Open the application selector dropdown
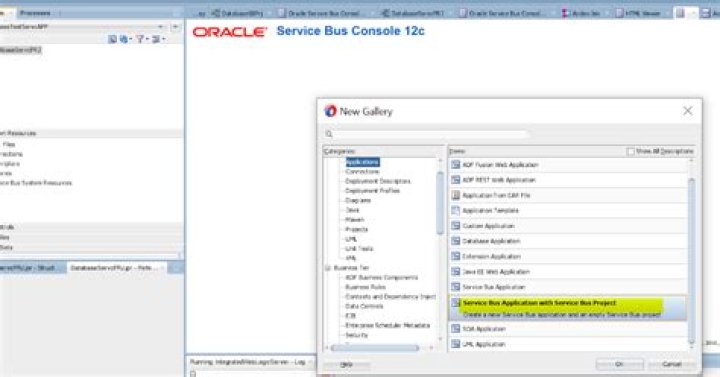720x377 pixels. pyautogui.click(x=160, y=27)
